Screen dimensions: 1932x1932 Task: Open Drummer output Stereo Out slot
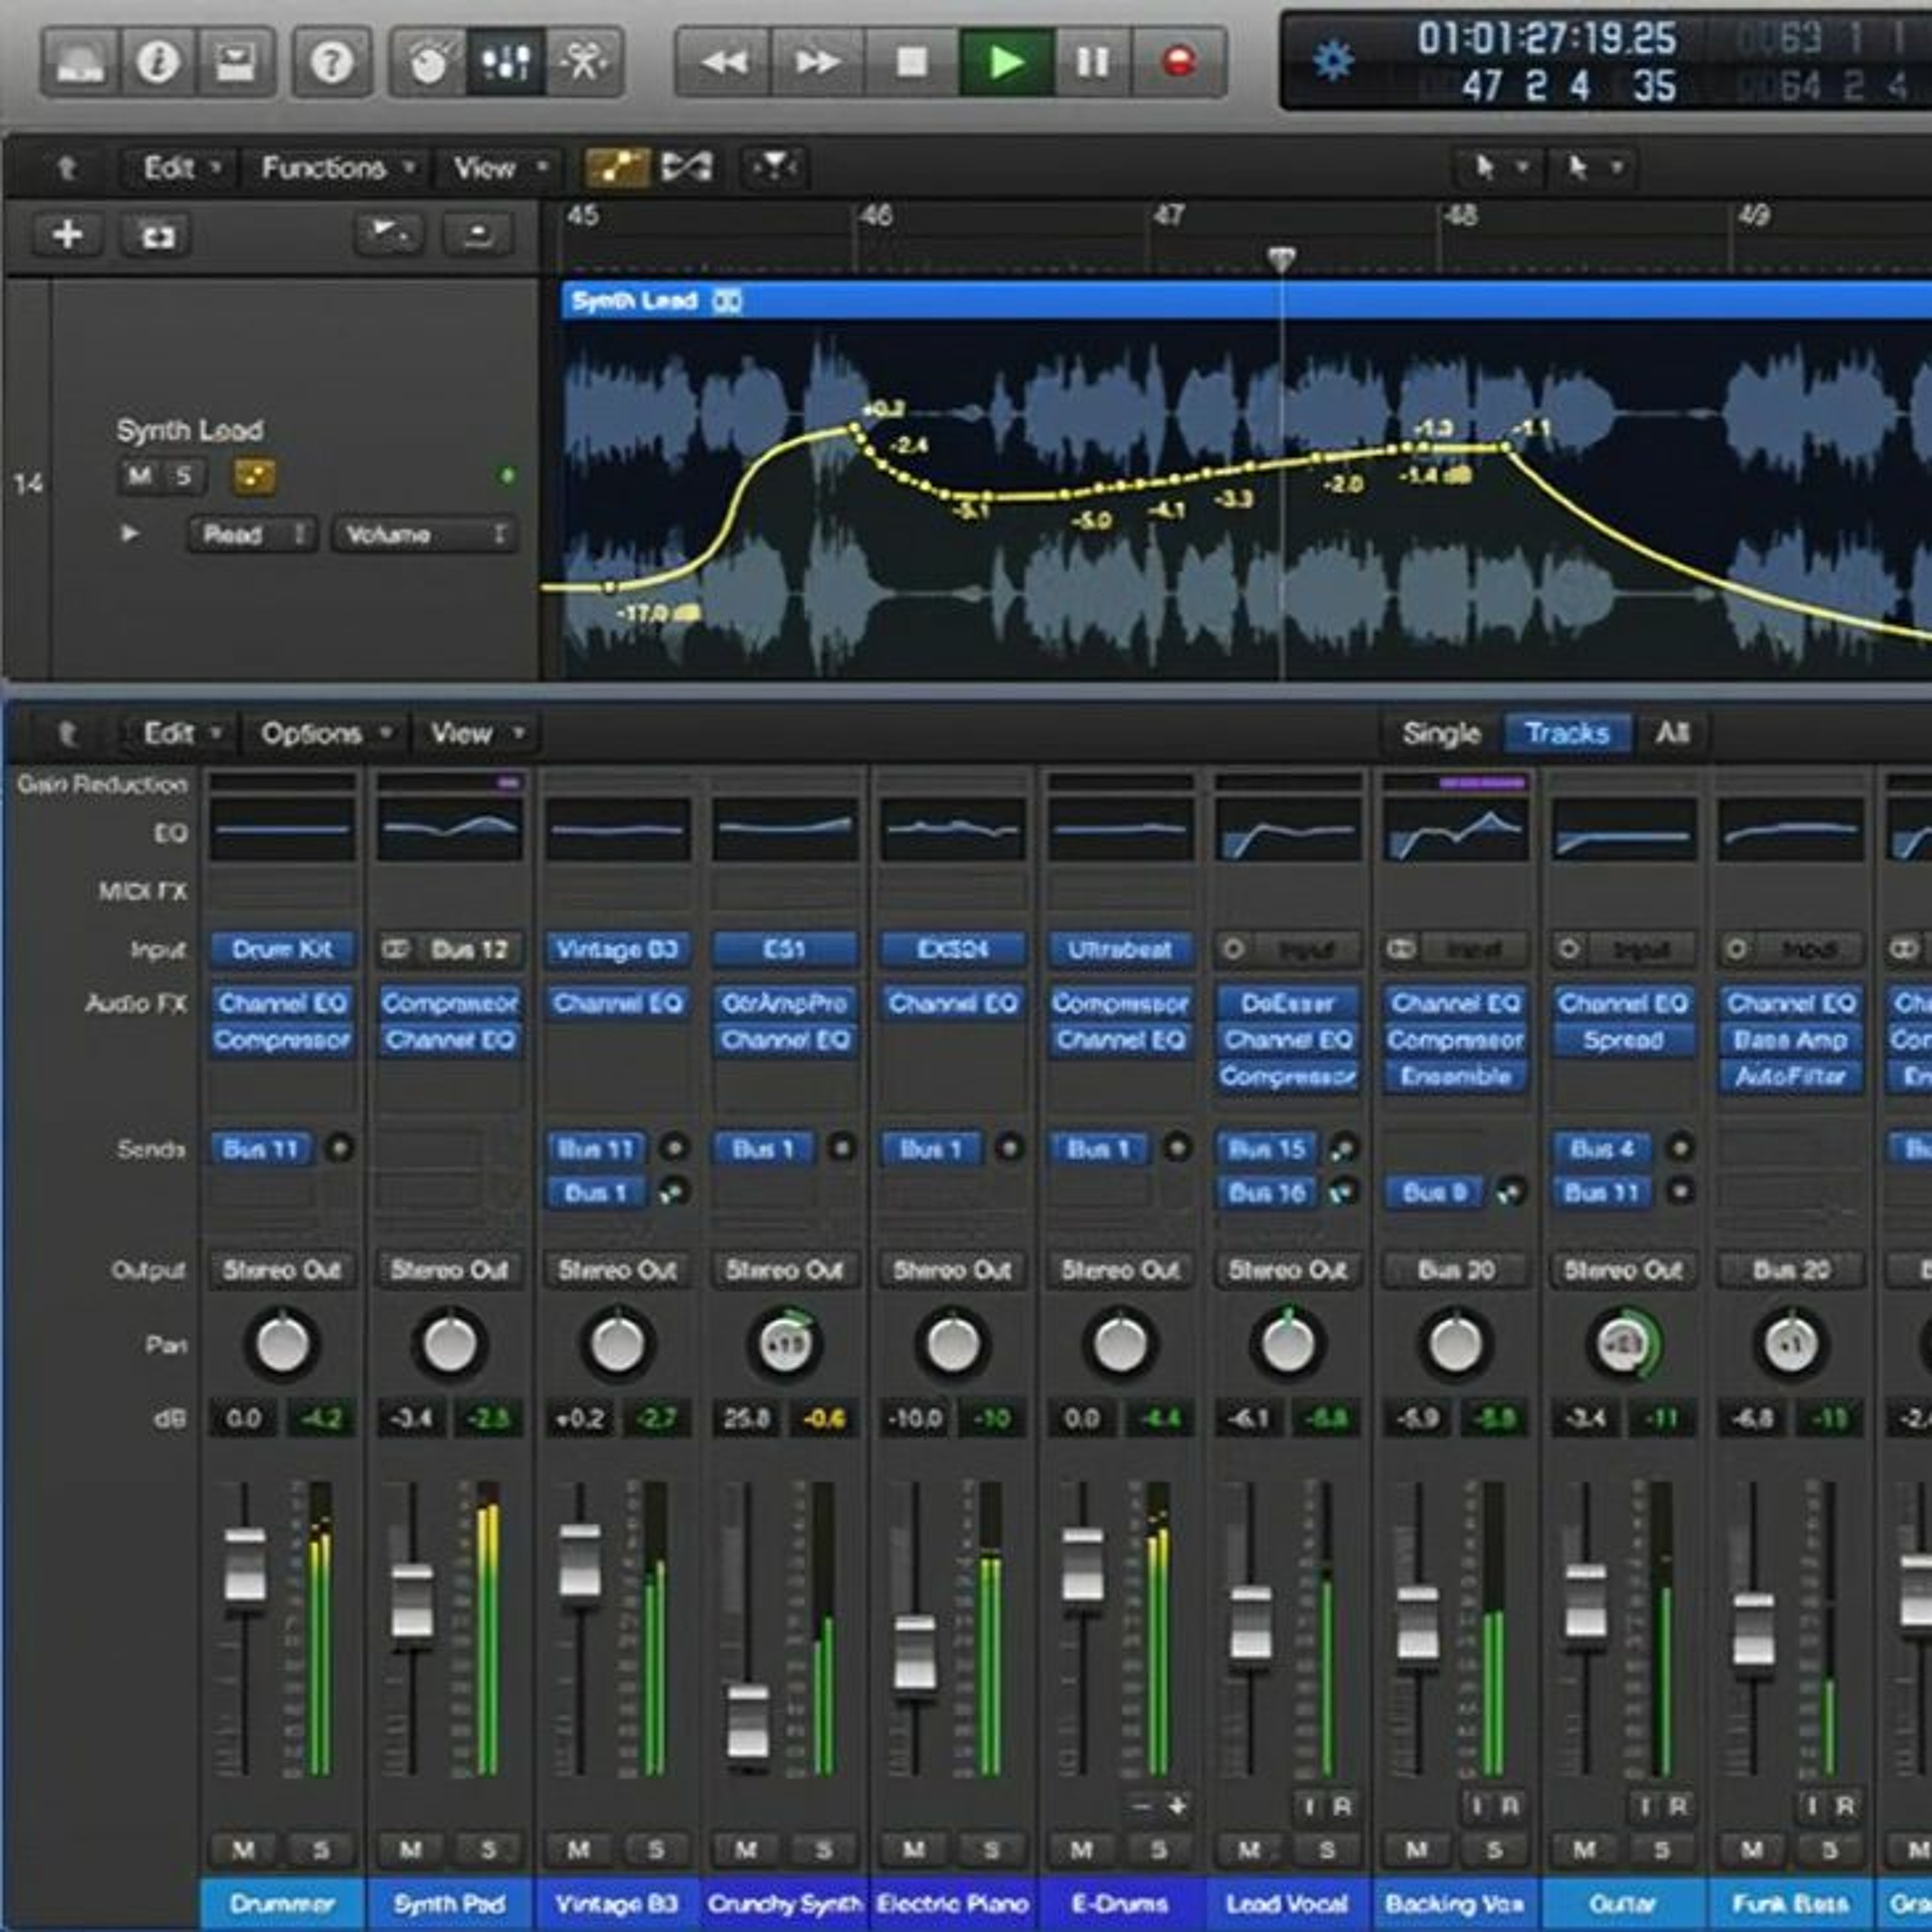[x=282, y=1270]
